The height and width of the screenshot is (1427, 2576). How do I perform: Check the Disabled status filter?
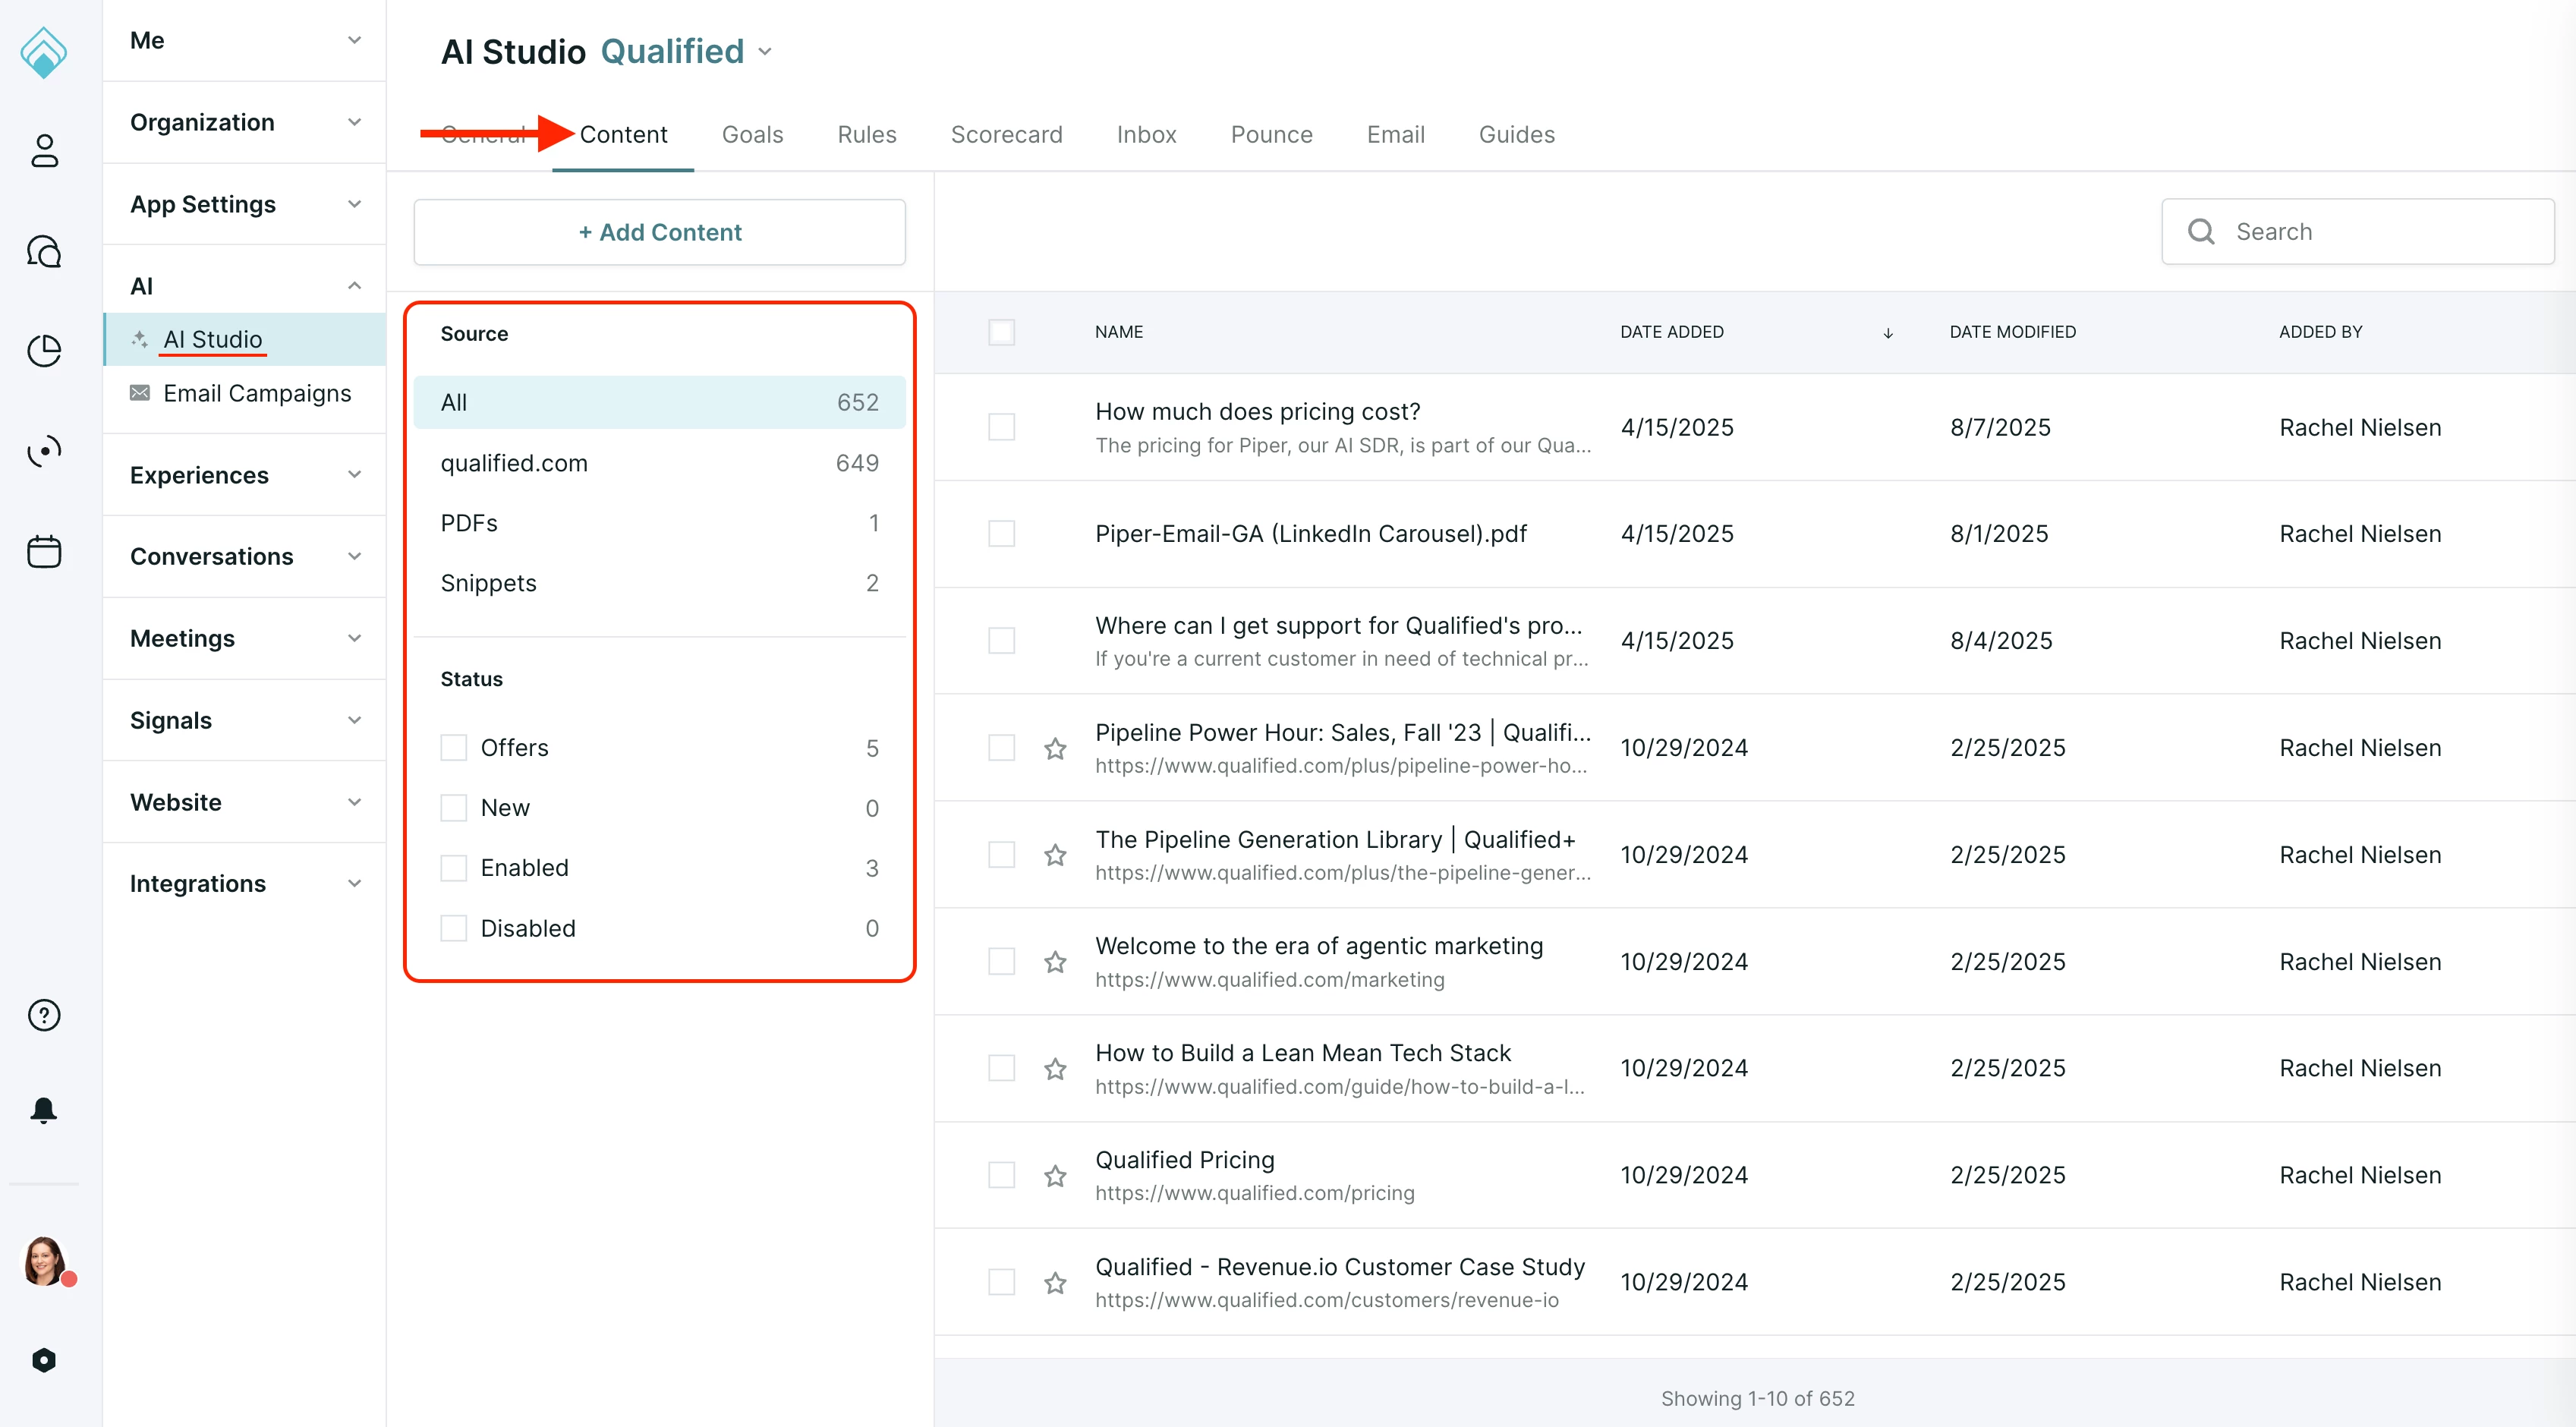[x=454, y=928]
